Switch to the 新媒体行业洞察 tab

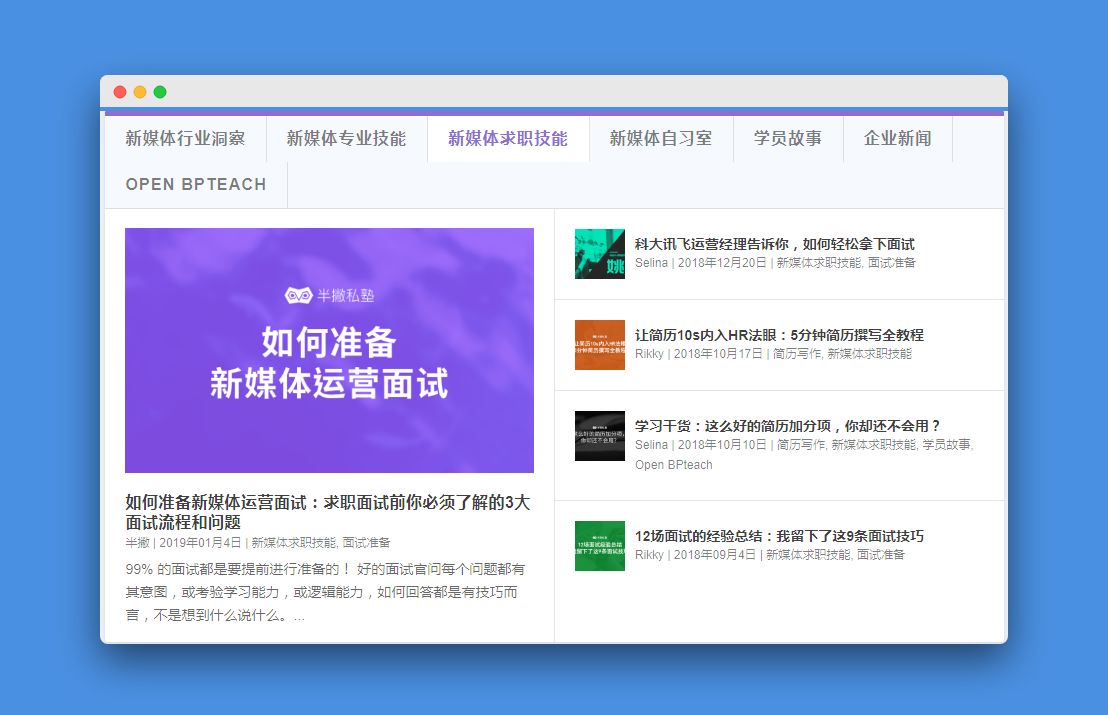(x=187, y=139)
